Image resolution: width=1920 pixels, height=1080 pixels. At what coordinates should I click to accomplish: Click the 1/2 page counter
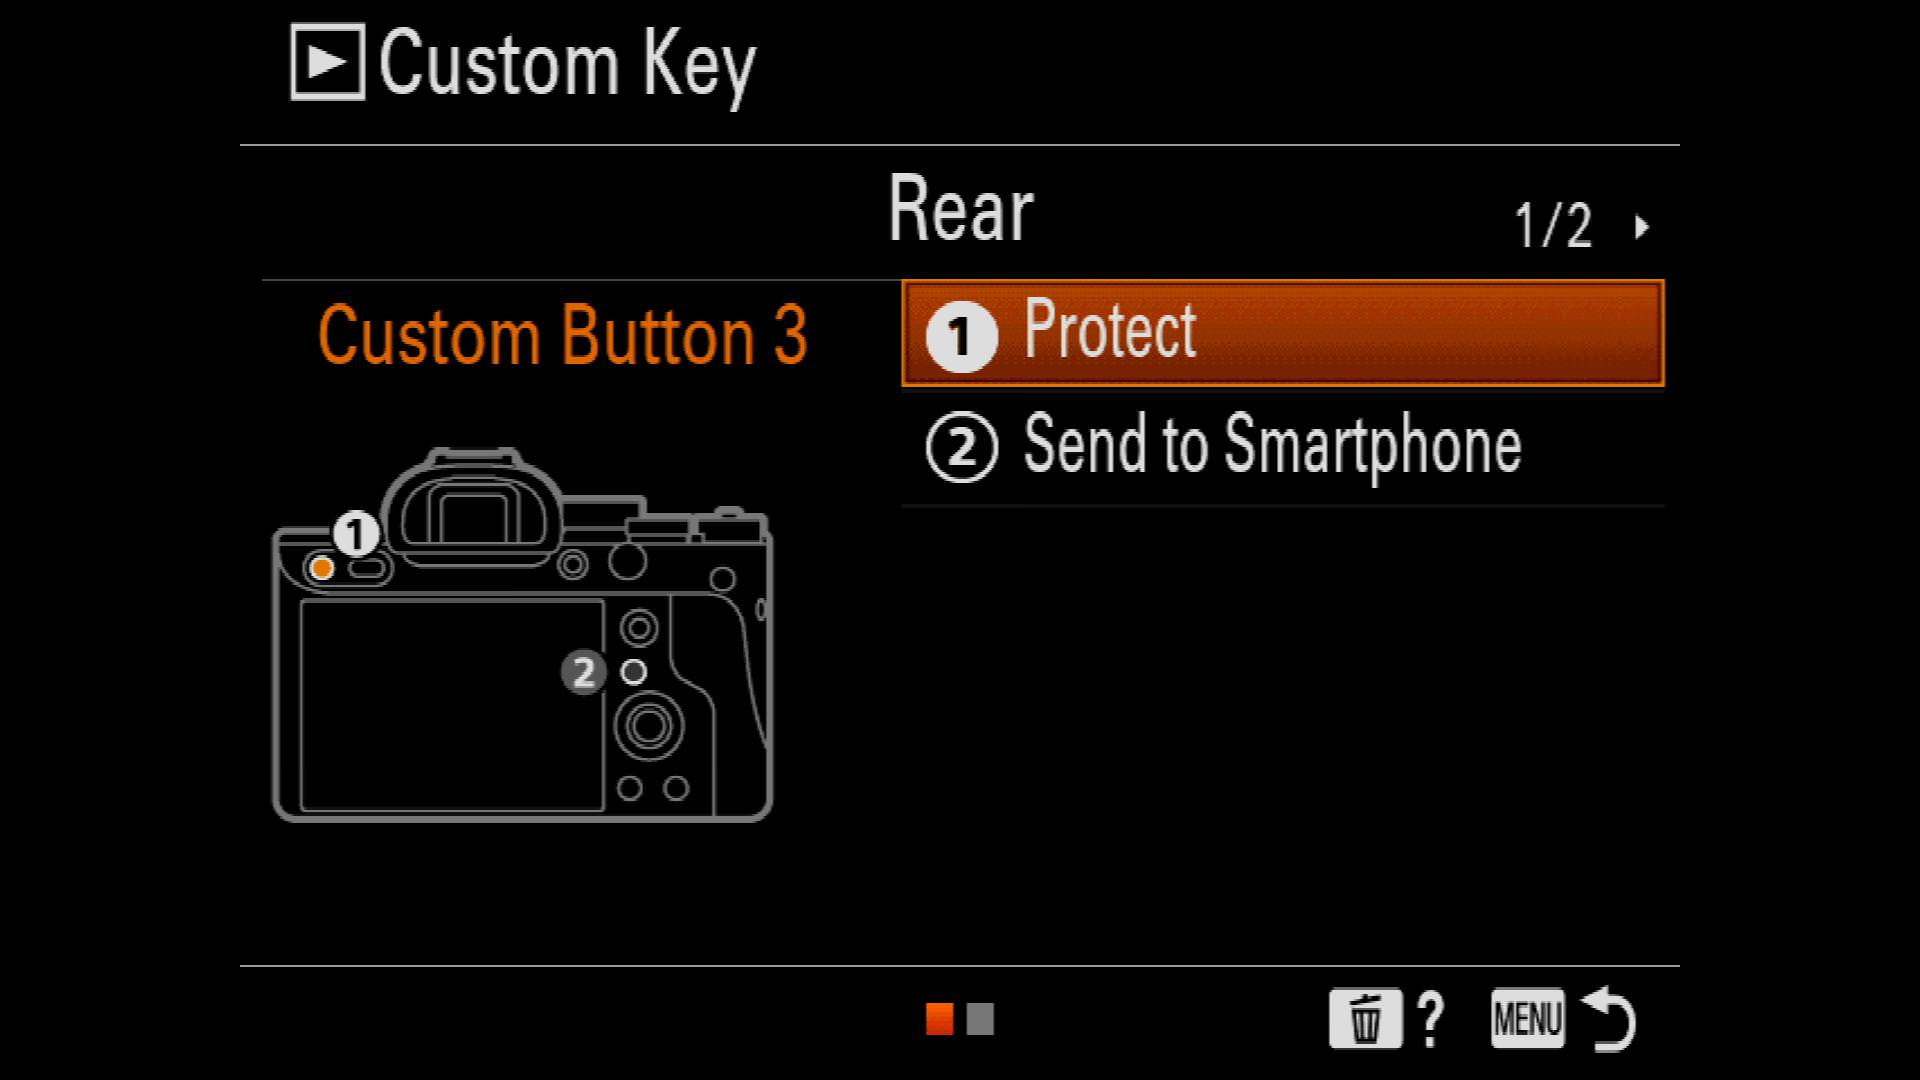click(x=1552, y=225)
